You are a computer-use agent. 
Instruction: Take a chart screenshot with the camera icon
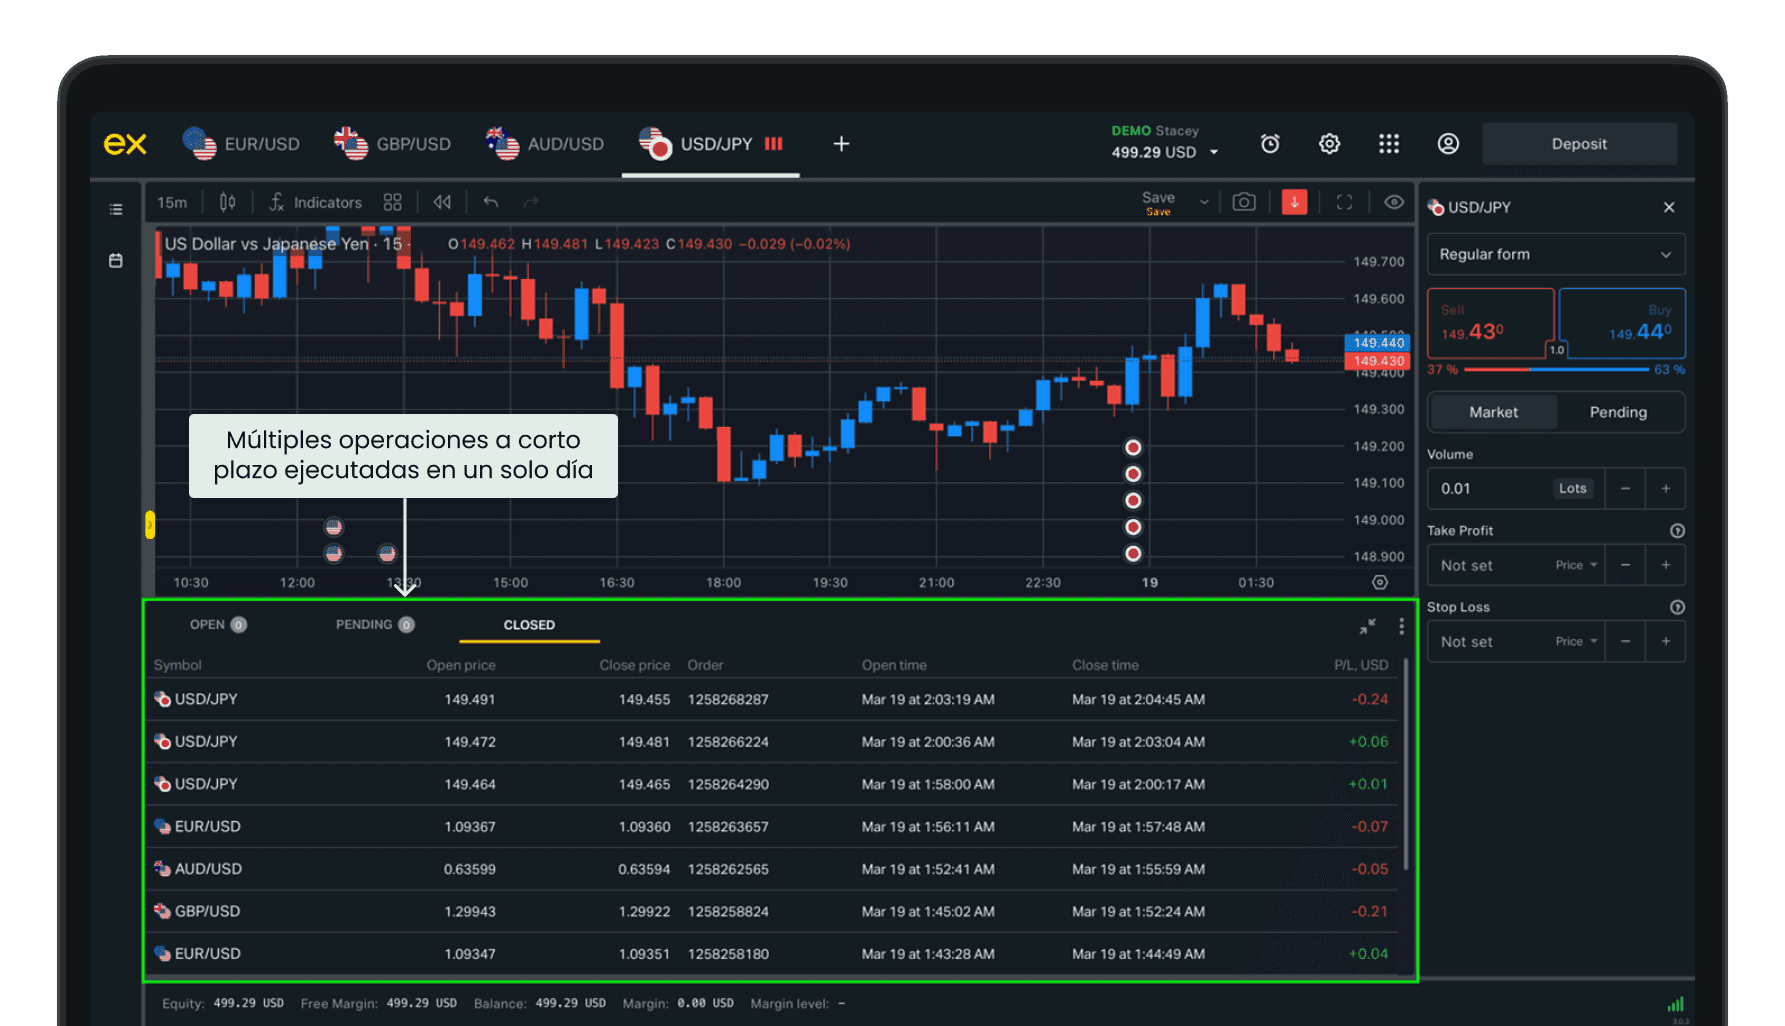pyautogui.click(x=1243, y=202)
